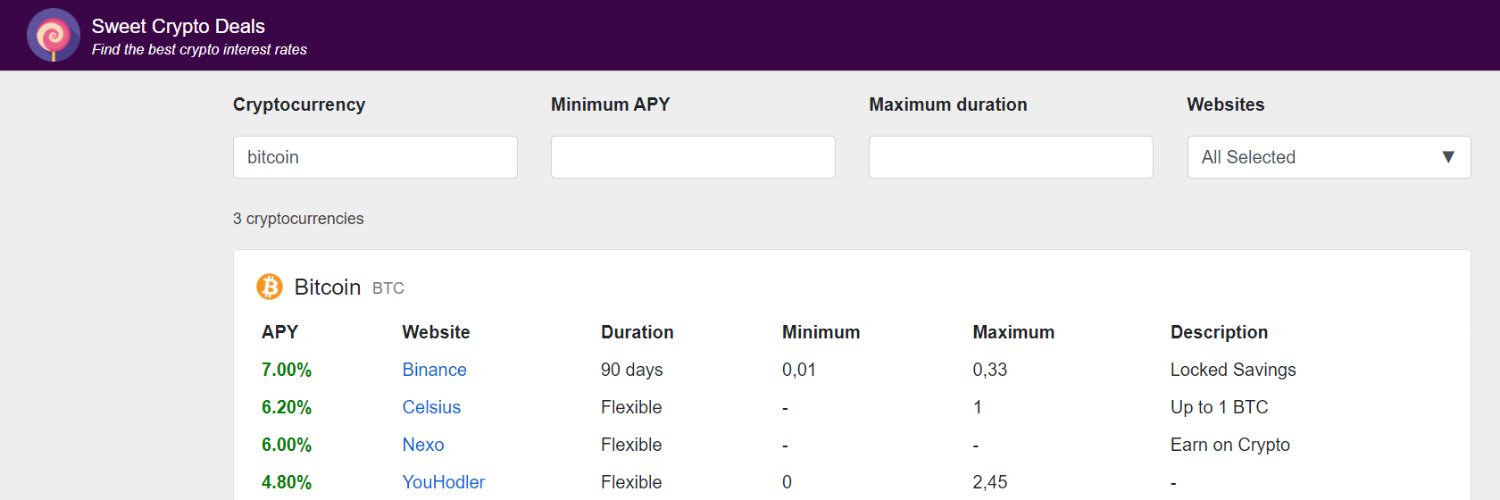The width and height of the screenshot is (1500, 500).
Task: Click the 0,01 minimum value
Action: pyautogui.click(x=799, y=370)
